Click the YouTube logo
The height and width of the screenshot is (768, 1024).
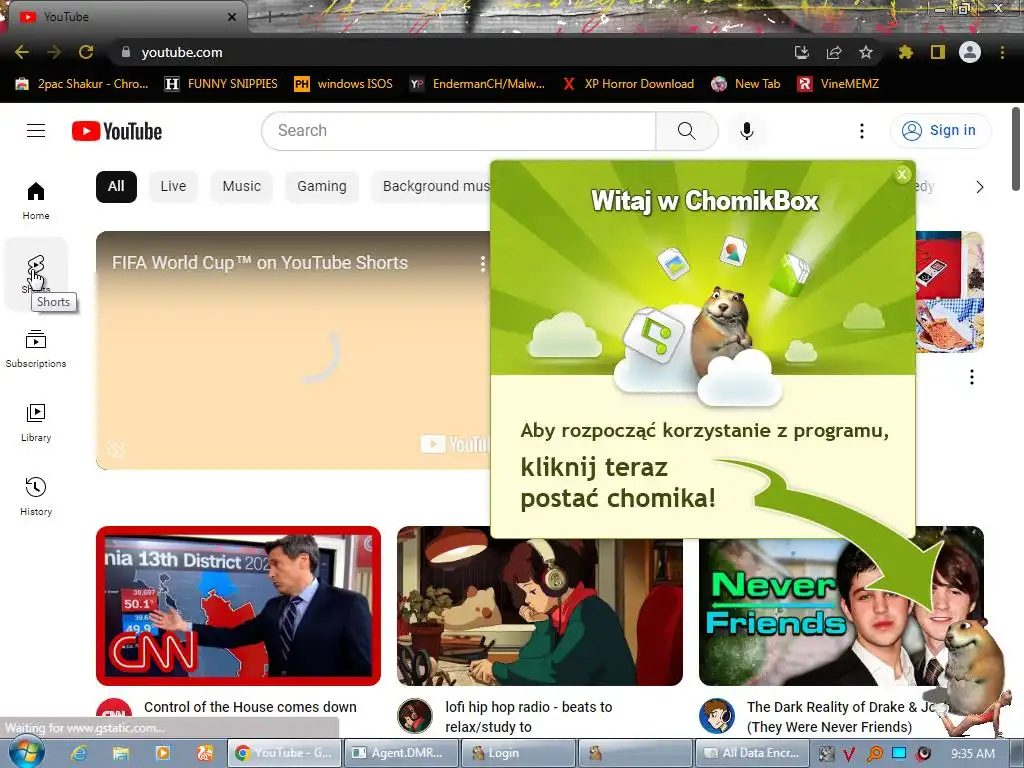pos(117,131)
